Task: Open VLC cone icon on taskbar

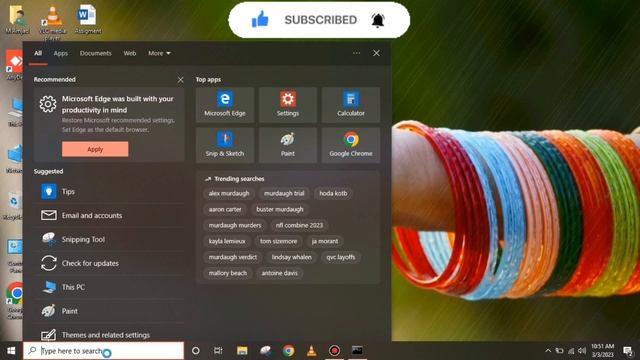Action: [311, 351]
